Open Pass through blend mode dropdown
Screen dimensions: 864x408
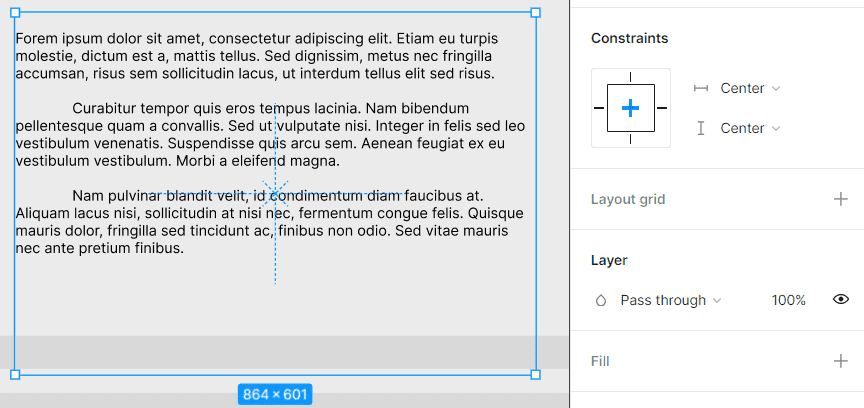(x=671, y=300)
